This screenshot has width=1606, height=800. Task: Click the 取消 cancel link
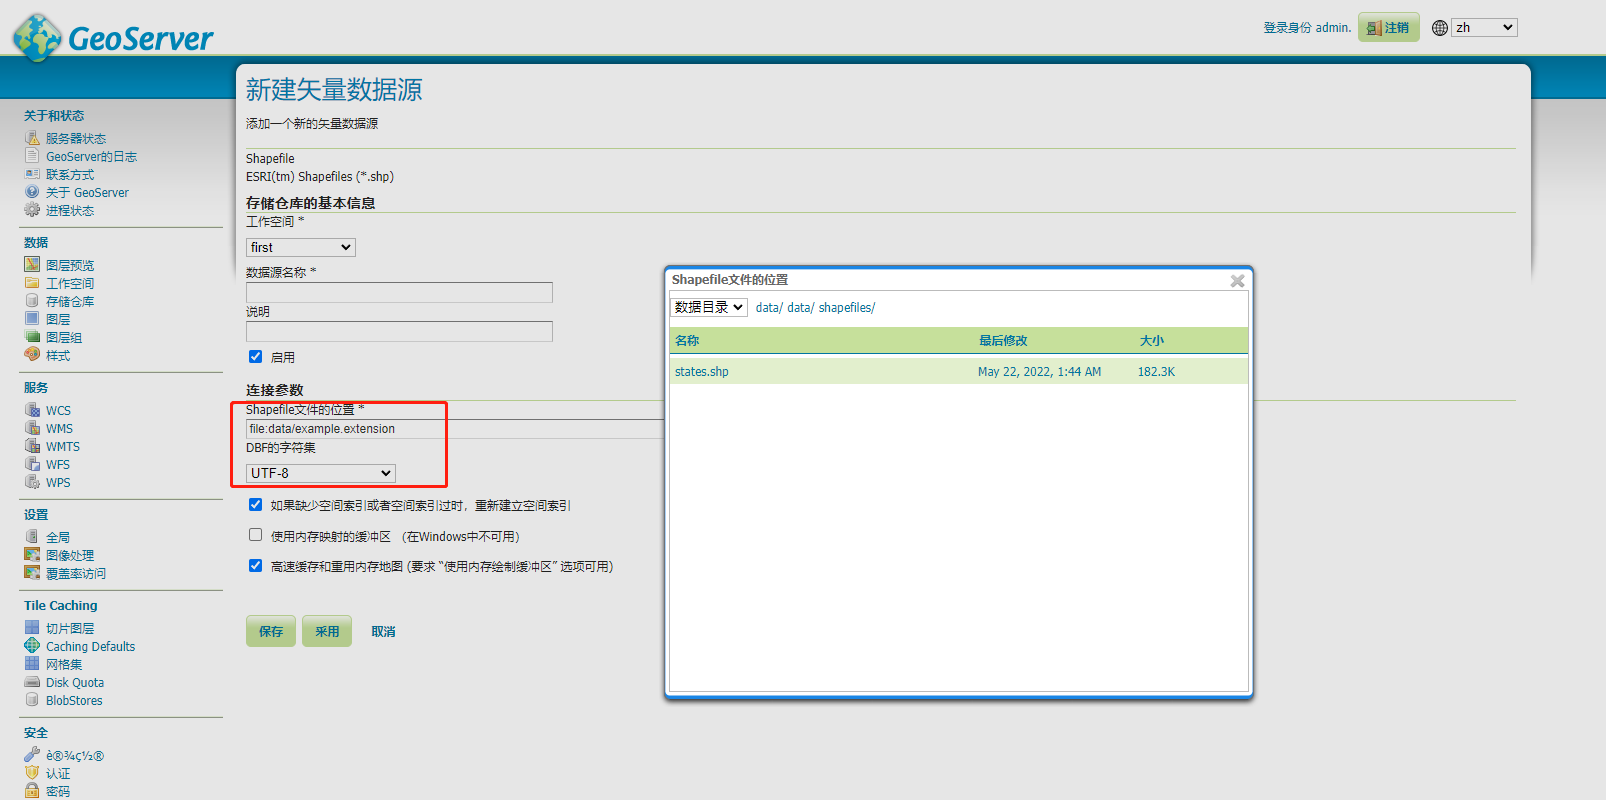tap(383, 631)
